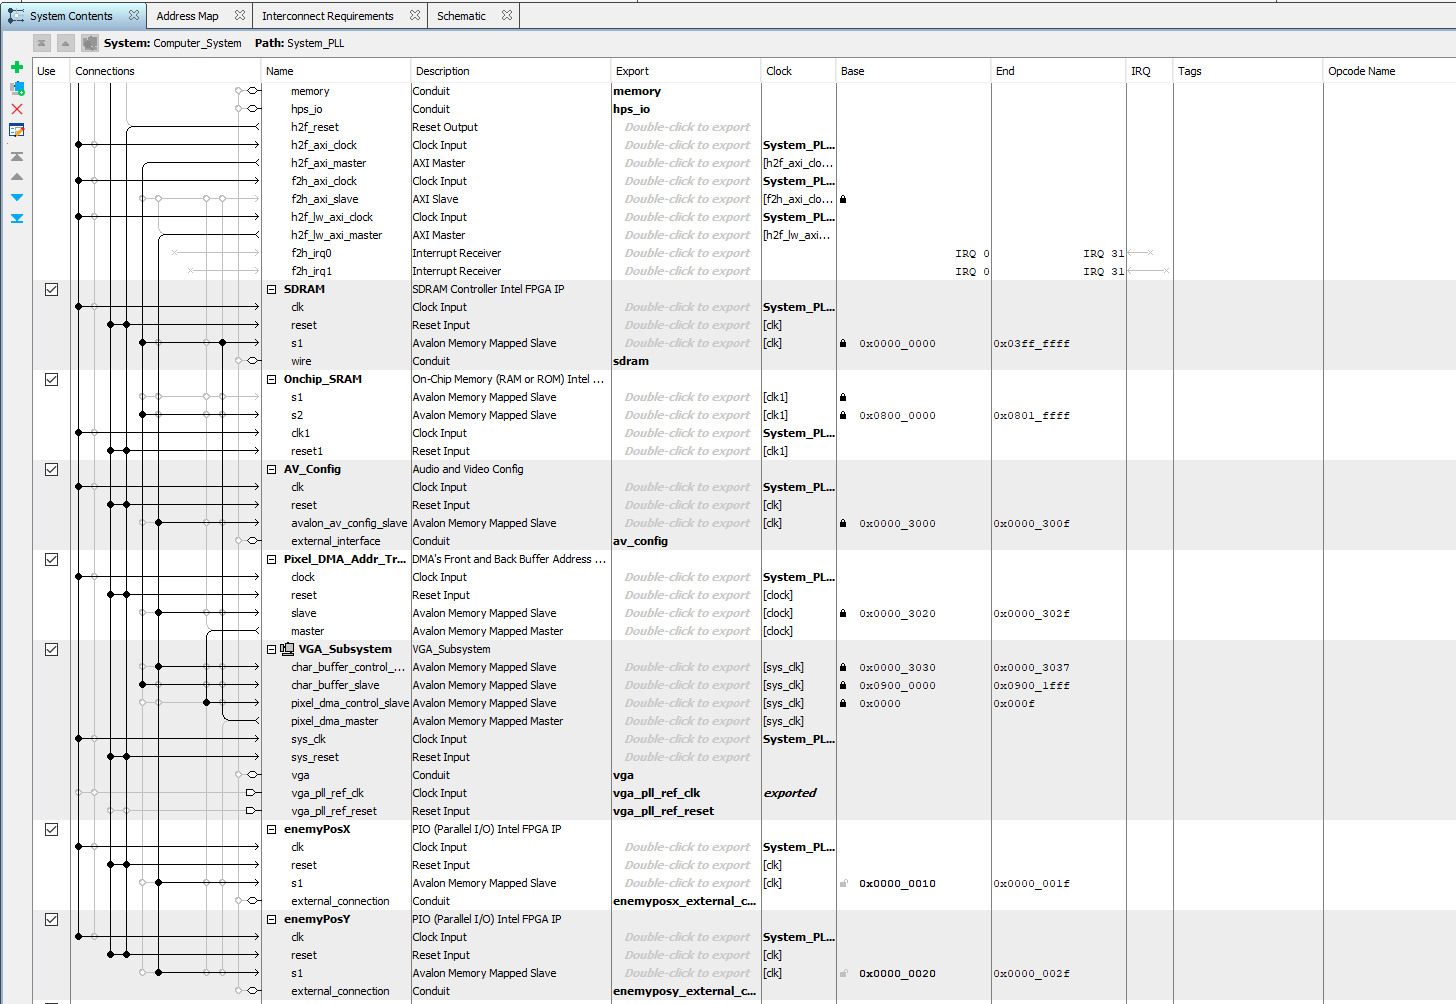Click the gray move up arrow icon
The image size is (1456, 1004).
click(x=17, y=177)
